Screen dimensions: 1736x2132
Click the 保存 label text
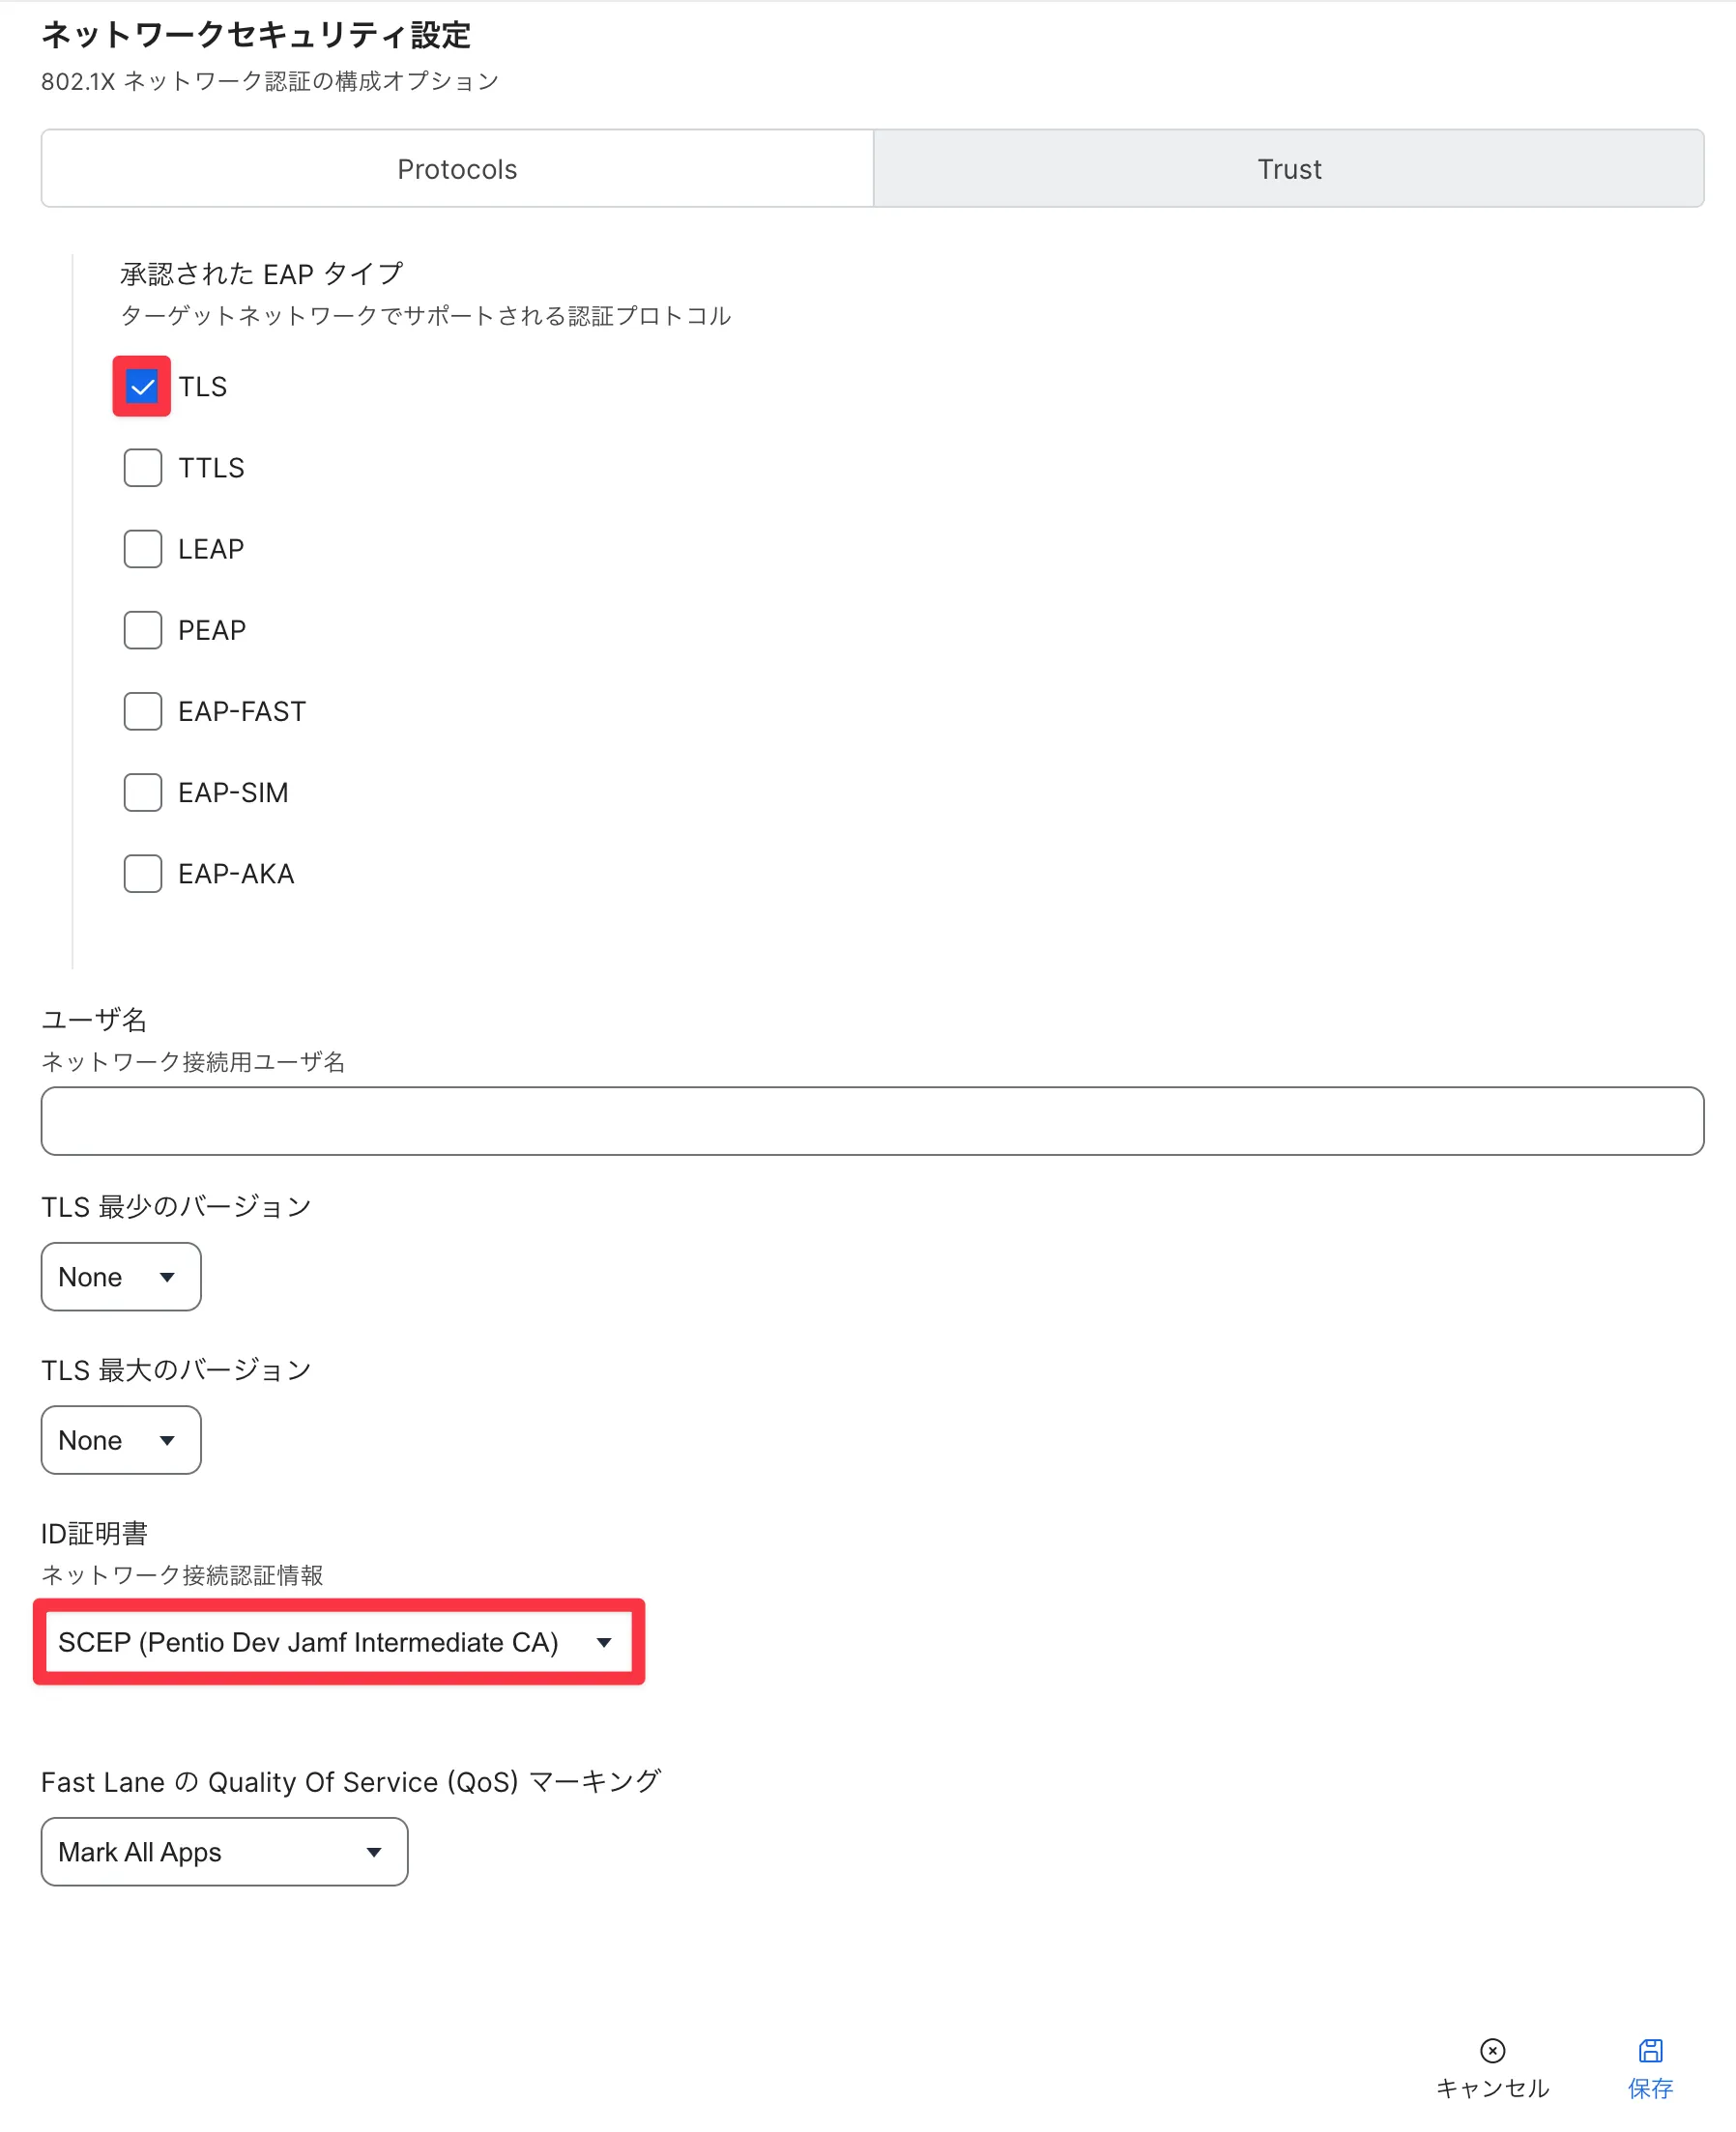click(x=1650, y=2088)
